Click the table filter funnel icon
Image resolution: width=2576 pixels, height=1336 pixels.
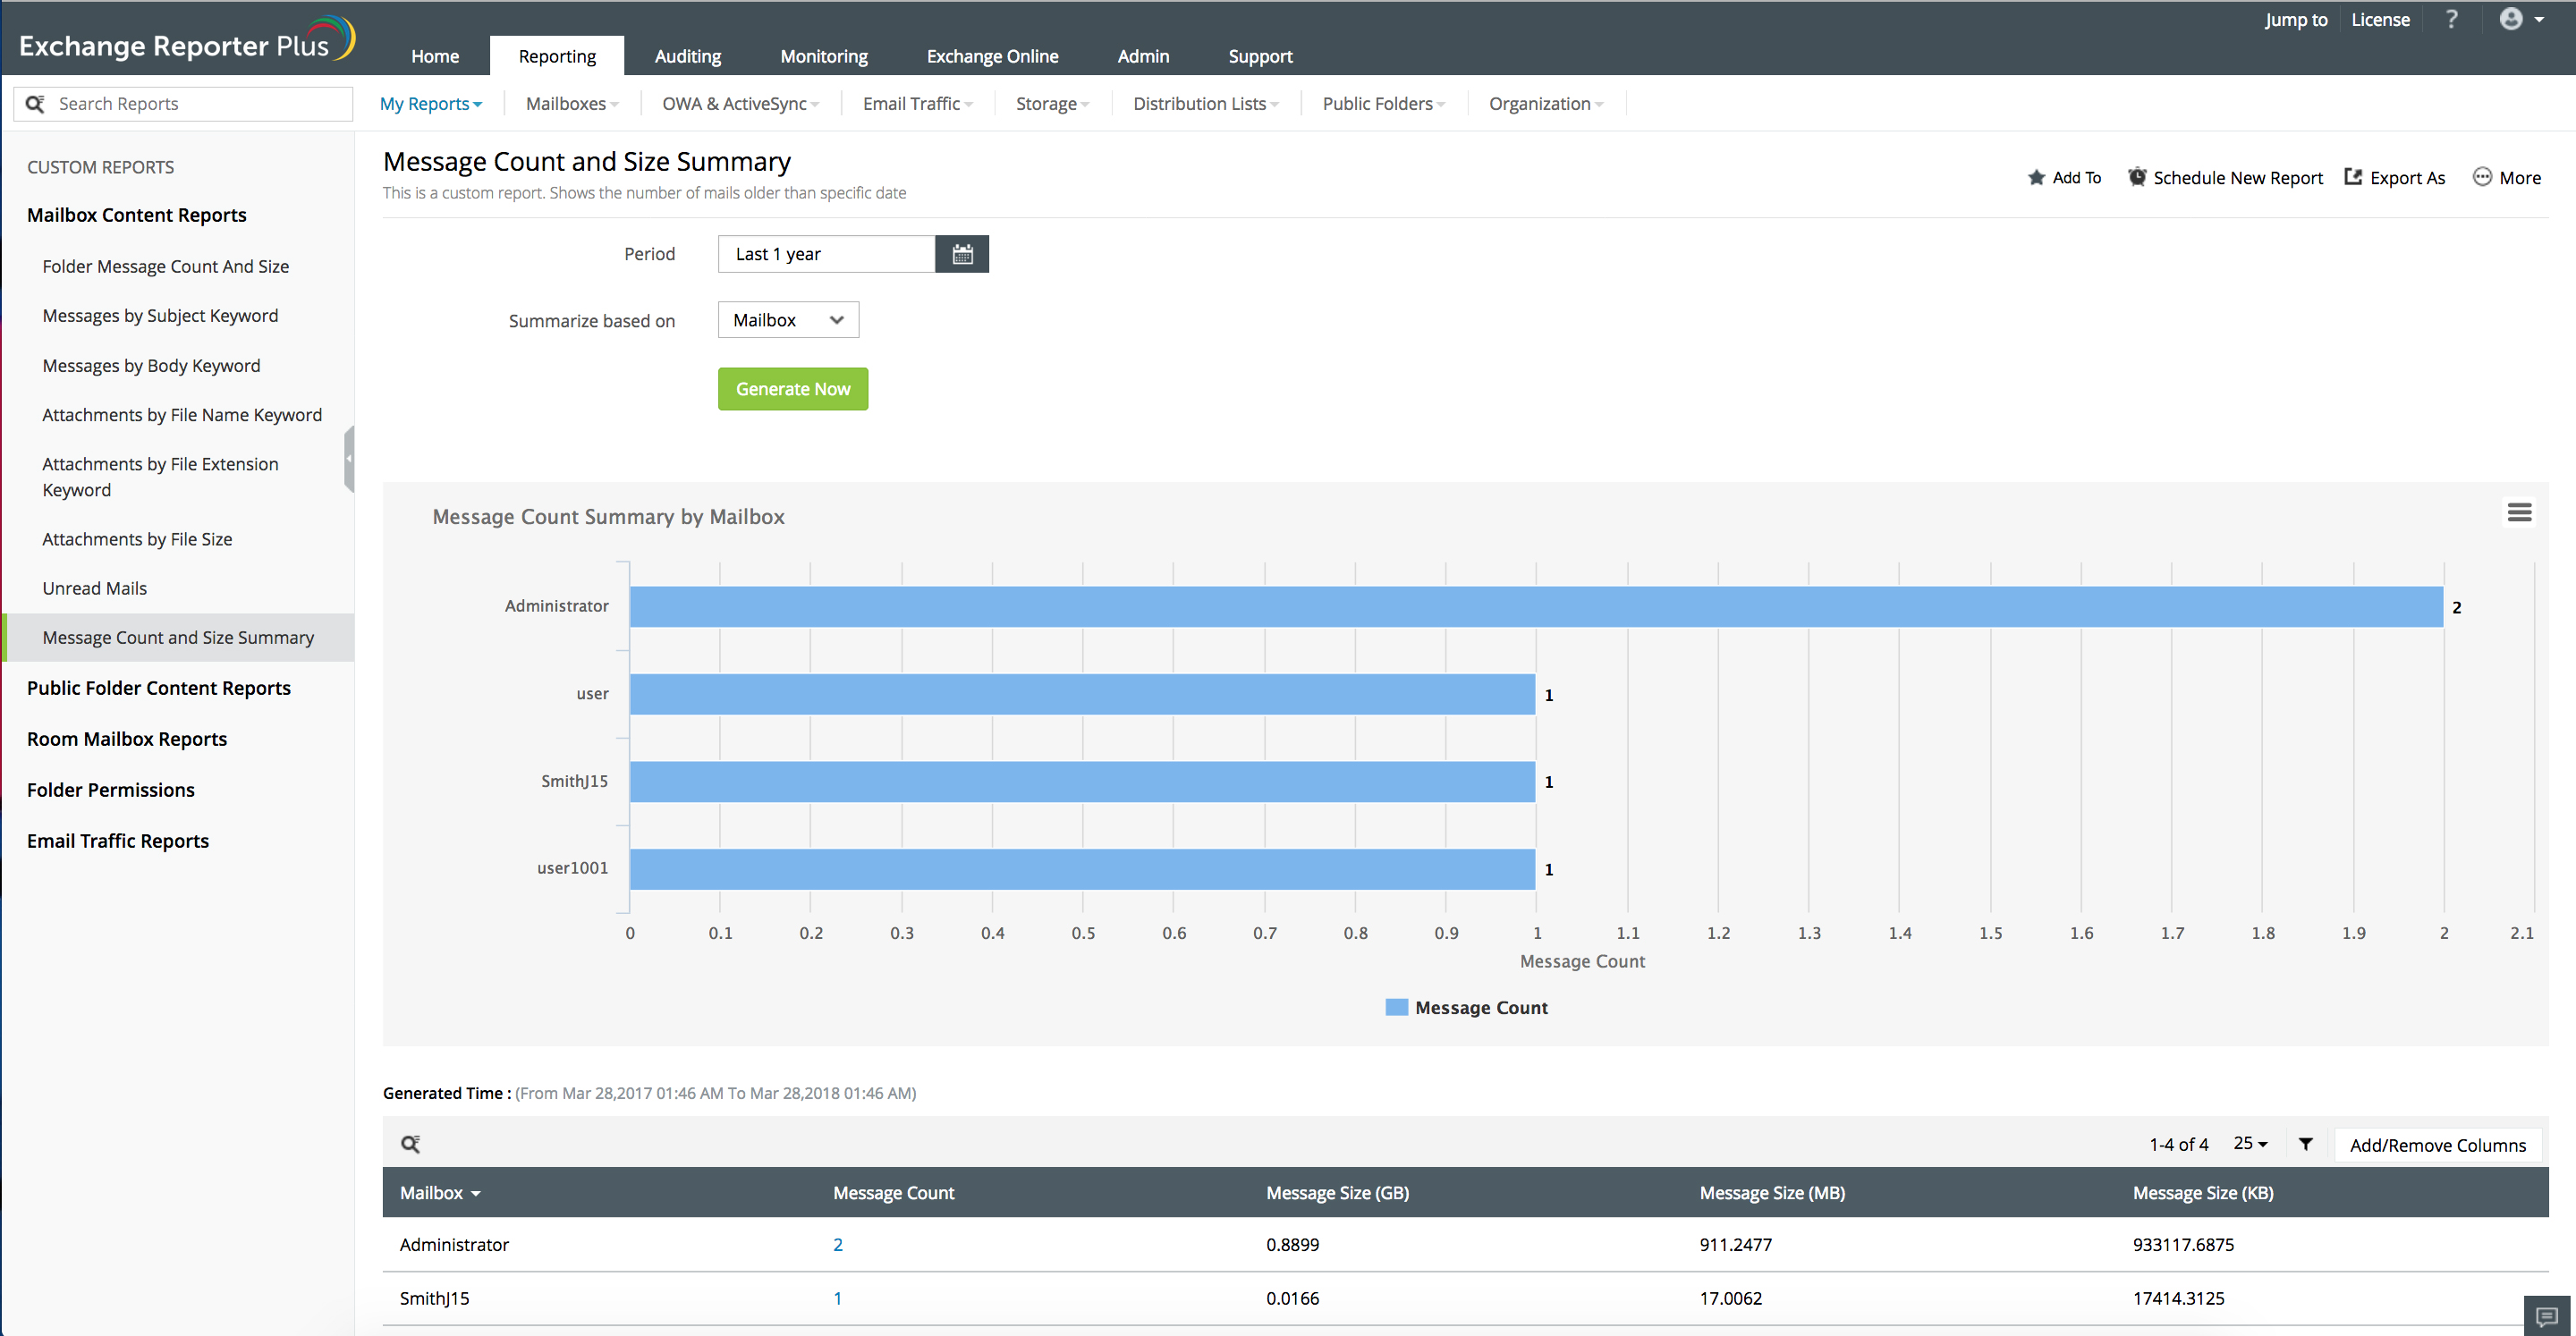pos(2304,1143)
